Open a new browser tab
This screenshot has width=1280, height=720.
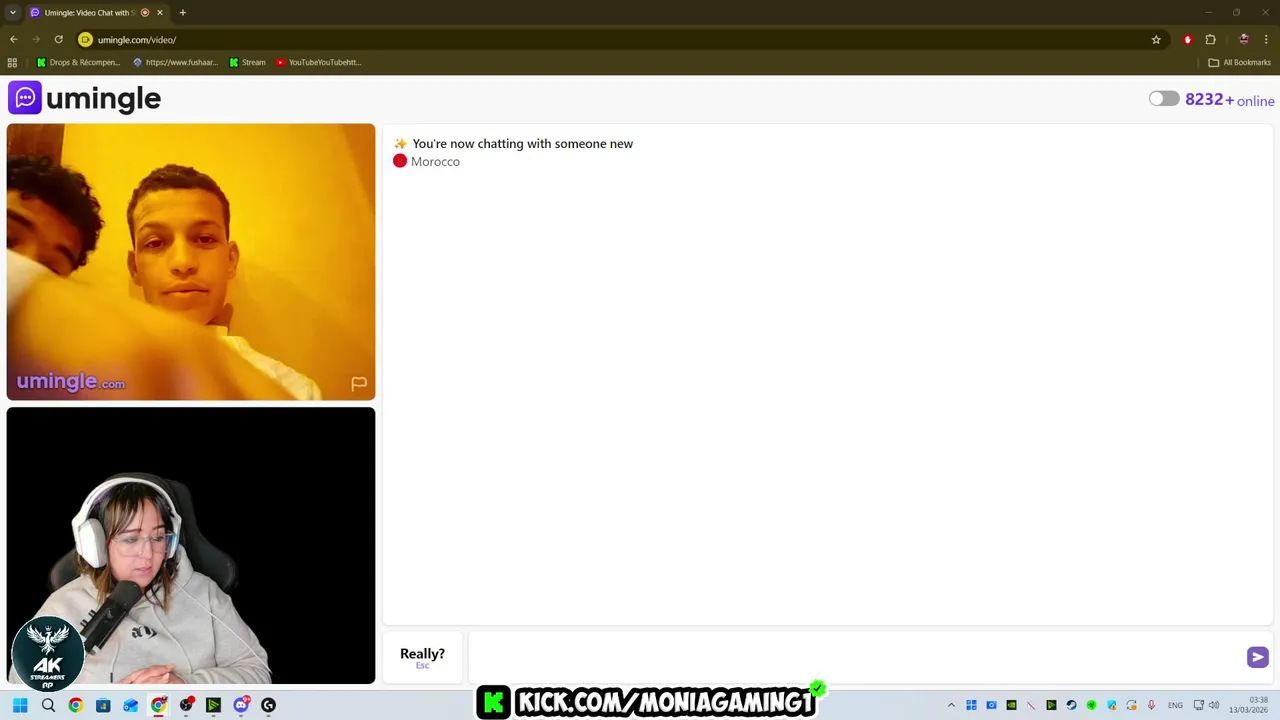(x=183, y=12)
